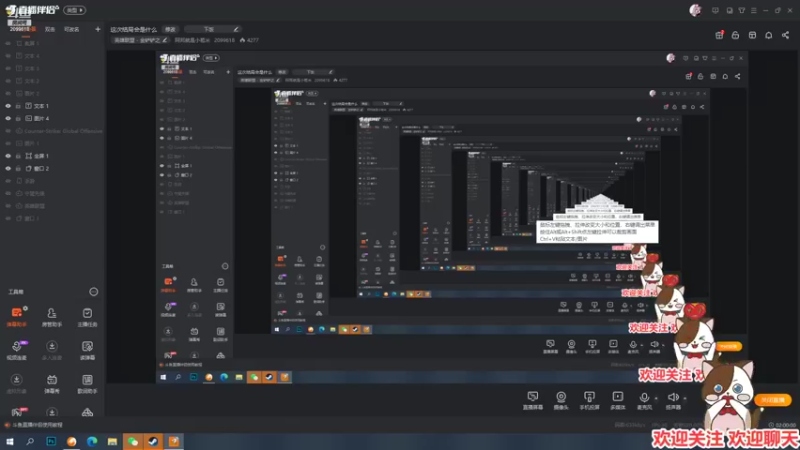Select the 图片 4 source row
Screen dimensions: 800x450
pyautogui.click(x=54, y=118)
